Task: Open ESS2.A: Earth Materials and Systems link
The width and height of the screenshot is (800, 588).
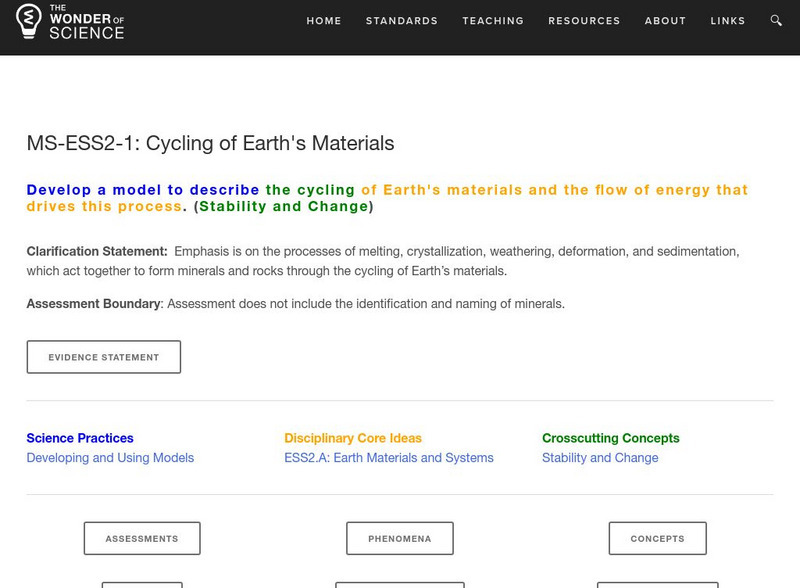Action: click(387, 458)
